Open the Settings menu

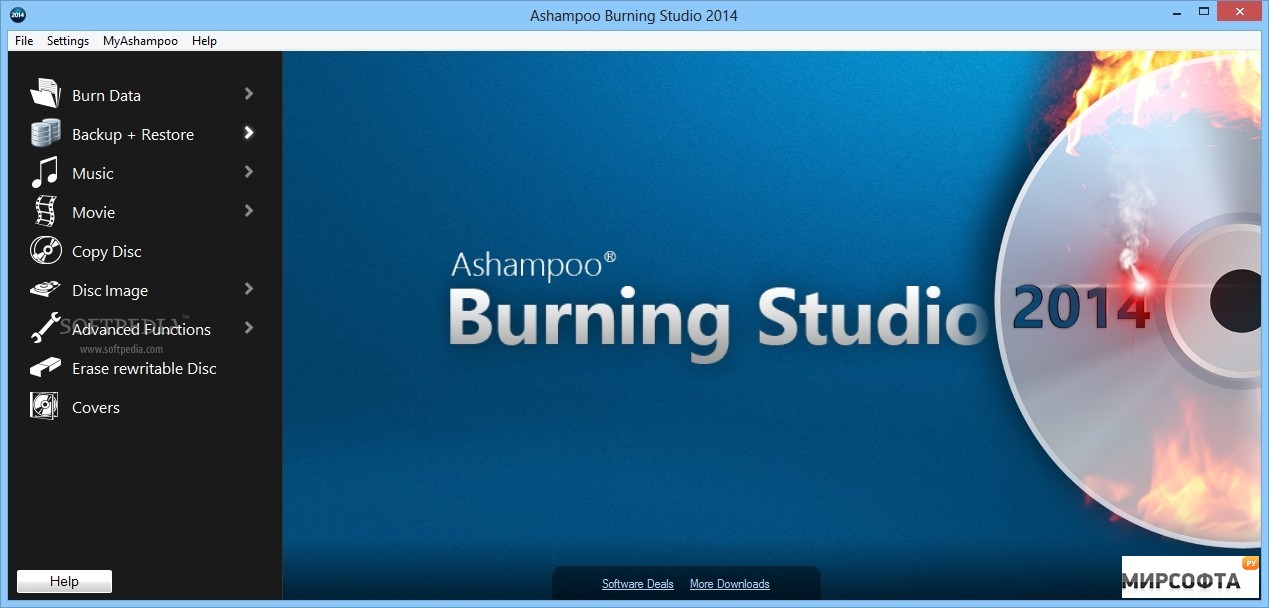tap(68, 41)
